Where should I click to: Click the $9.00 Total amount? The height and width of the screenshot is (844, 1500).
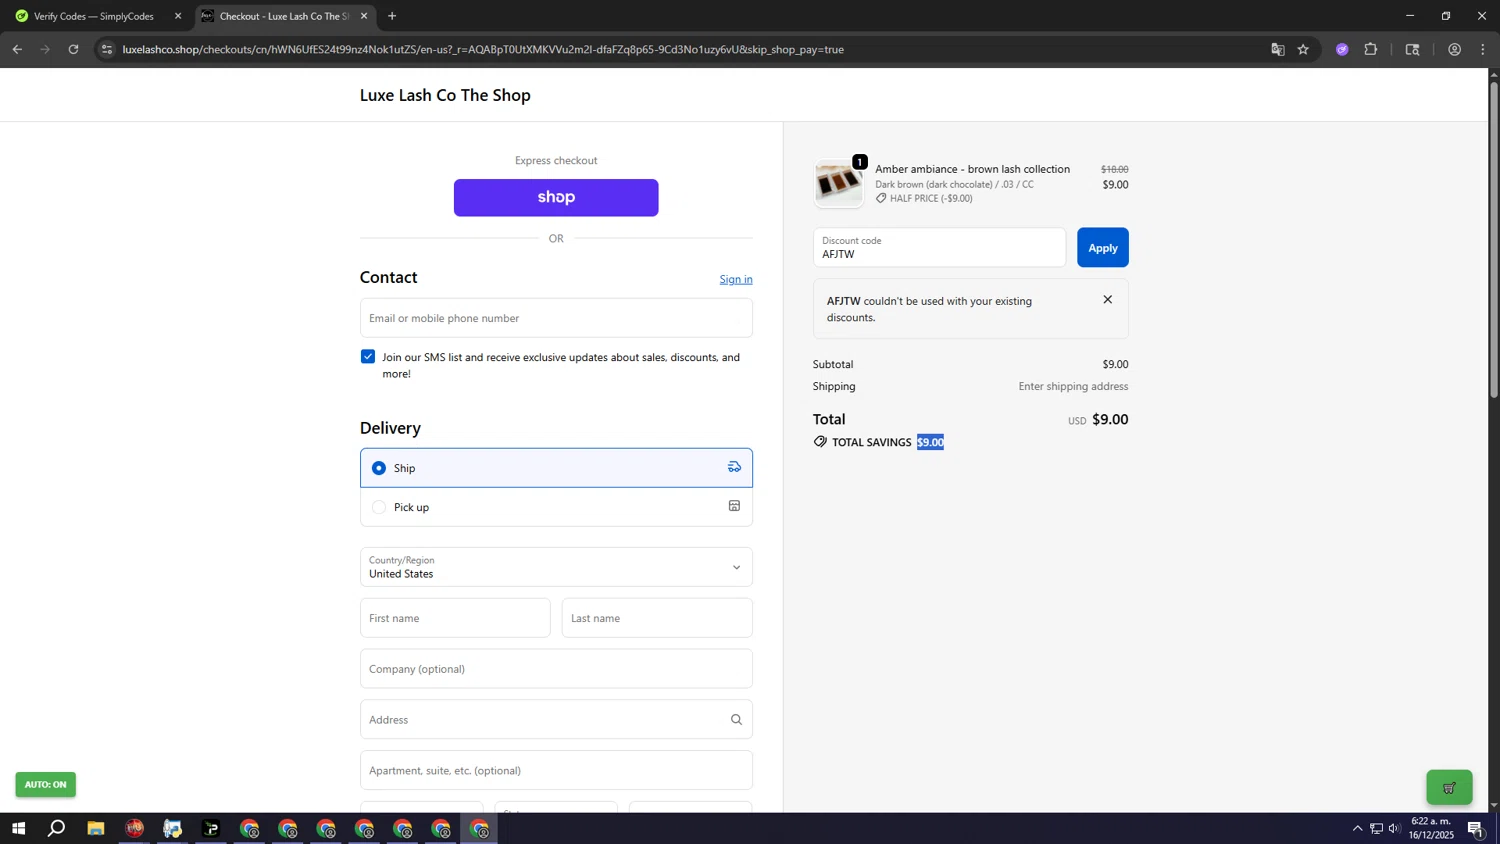pos(1110,420)
